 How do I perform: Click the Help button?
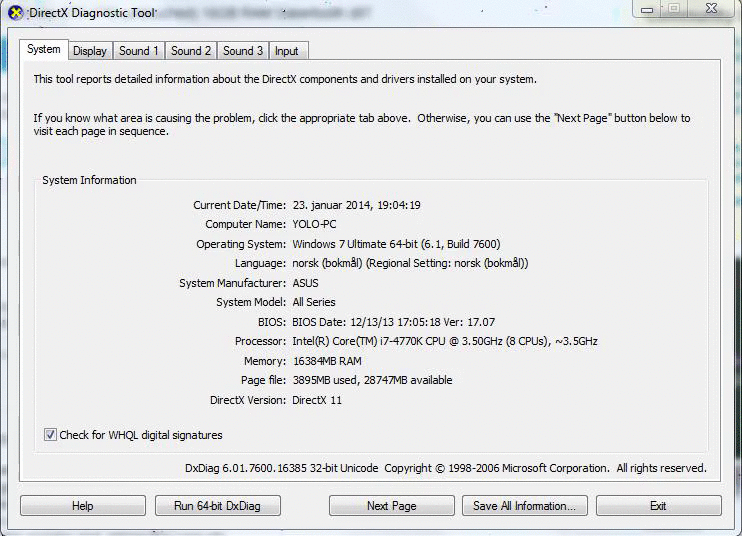coord(83,506)
